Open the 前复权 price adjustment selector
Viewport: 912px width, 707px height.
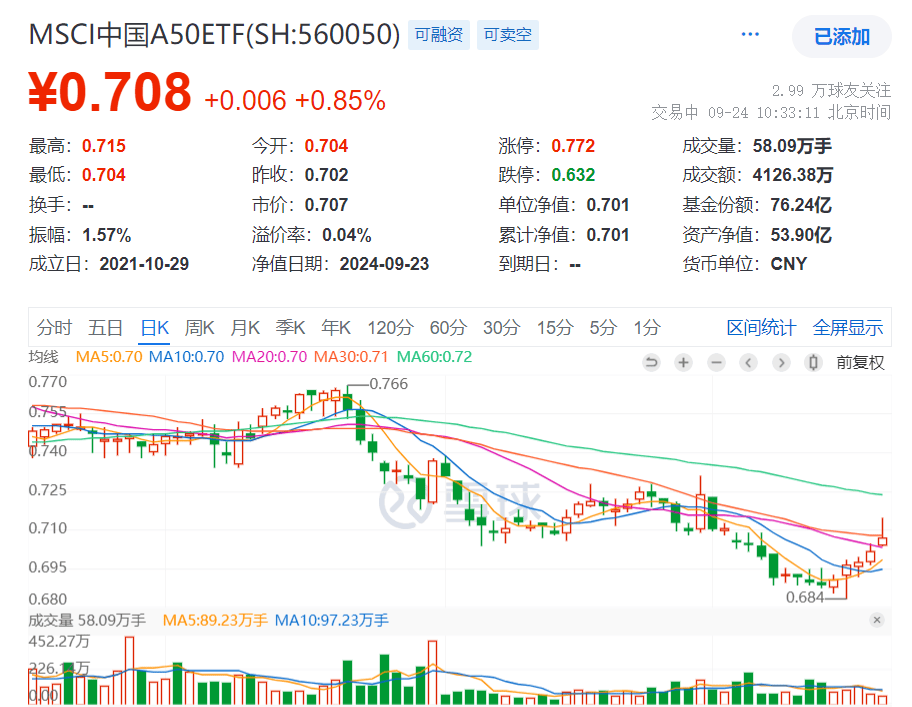pyautogui.click(x=857, y=362)
